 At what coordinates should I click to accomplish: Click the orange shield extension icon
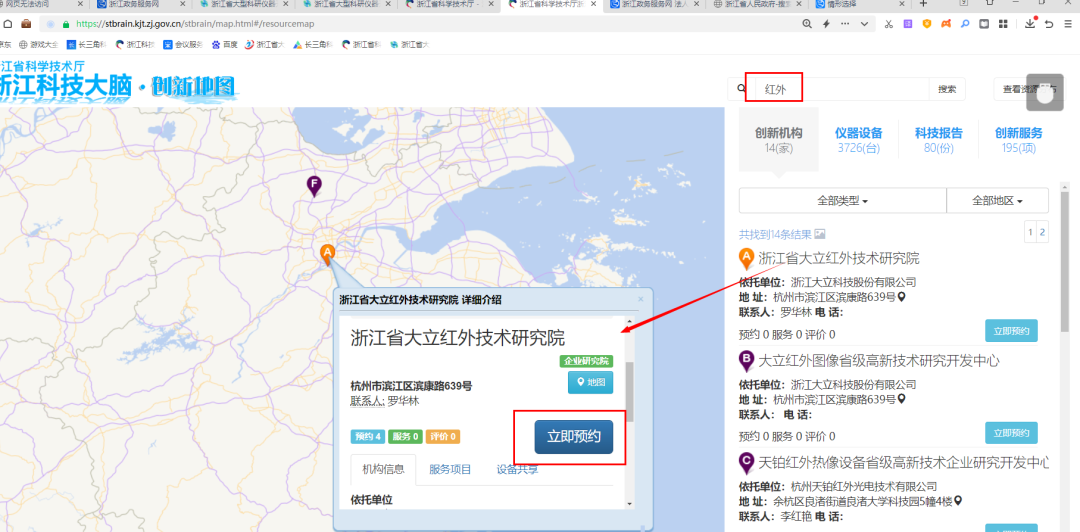[x=927, y=24]
